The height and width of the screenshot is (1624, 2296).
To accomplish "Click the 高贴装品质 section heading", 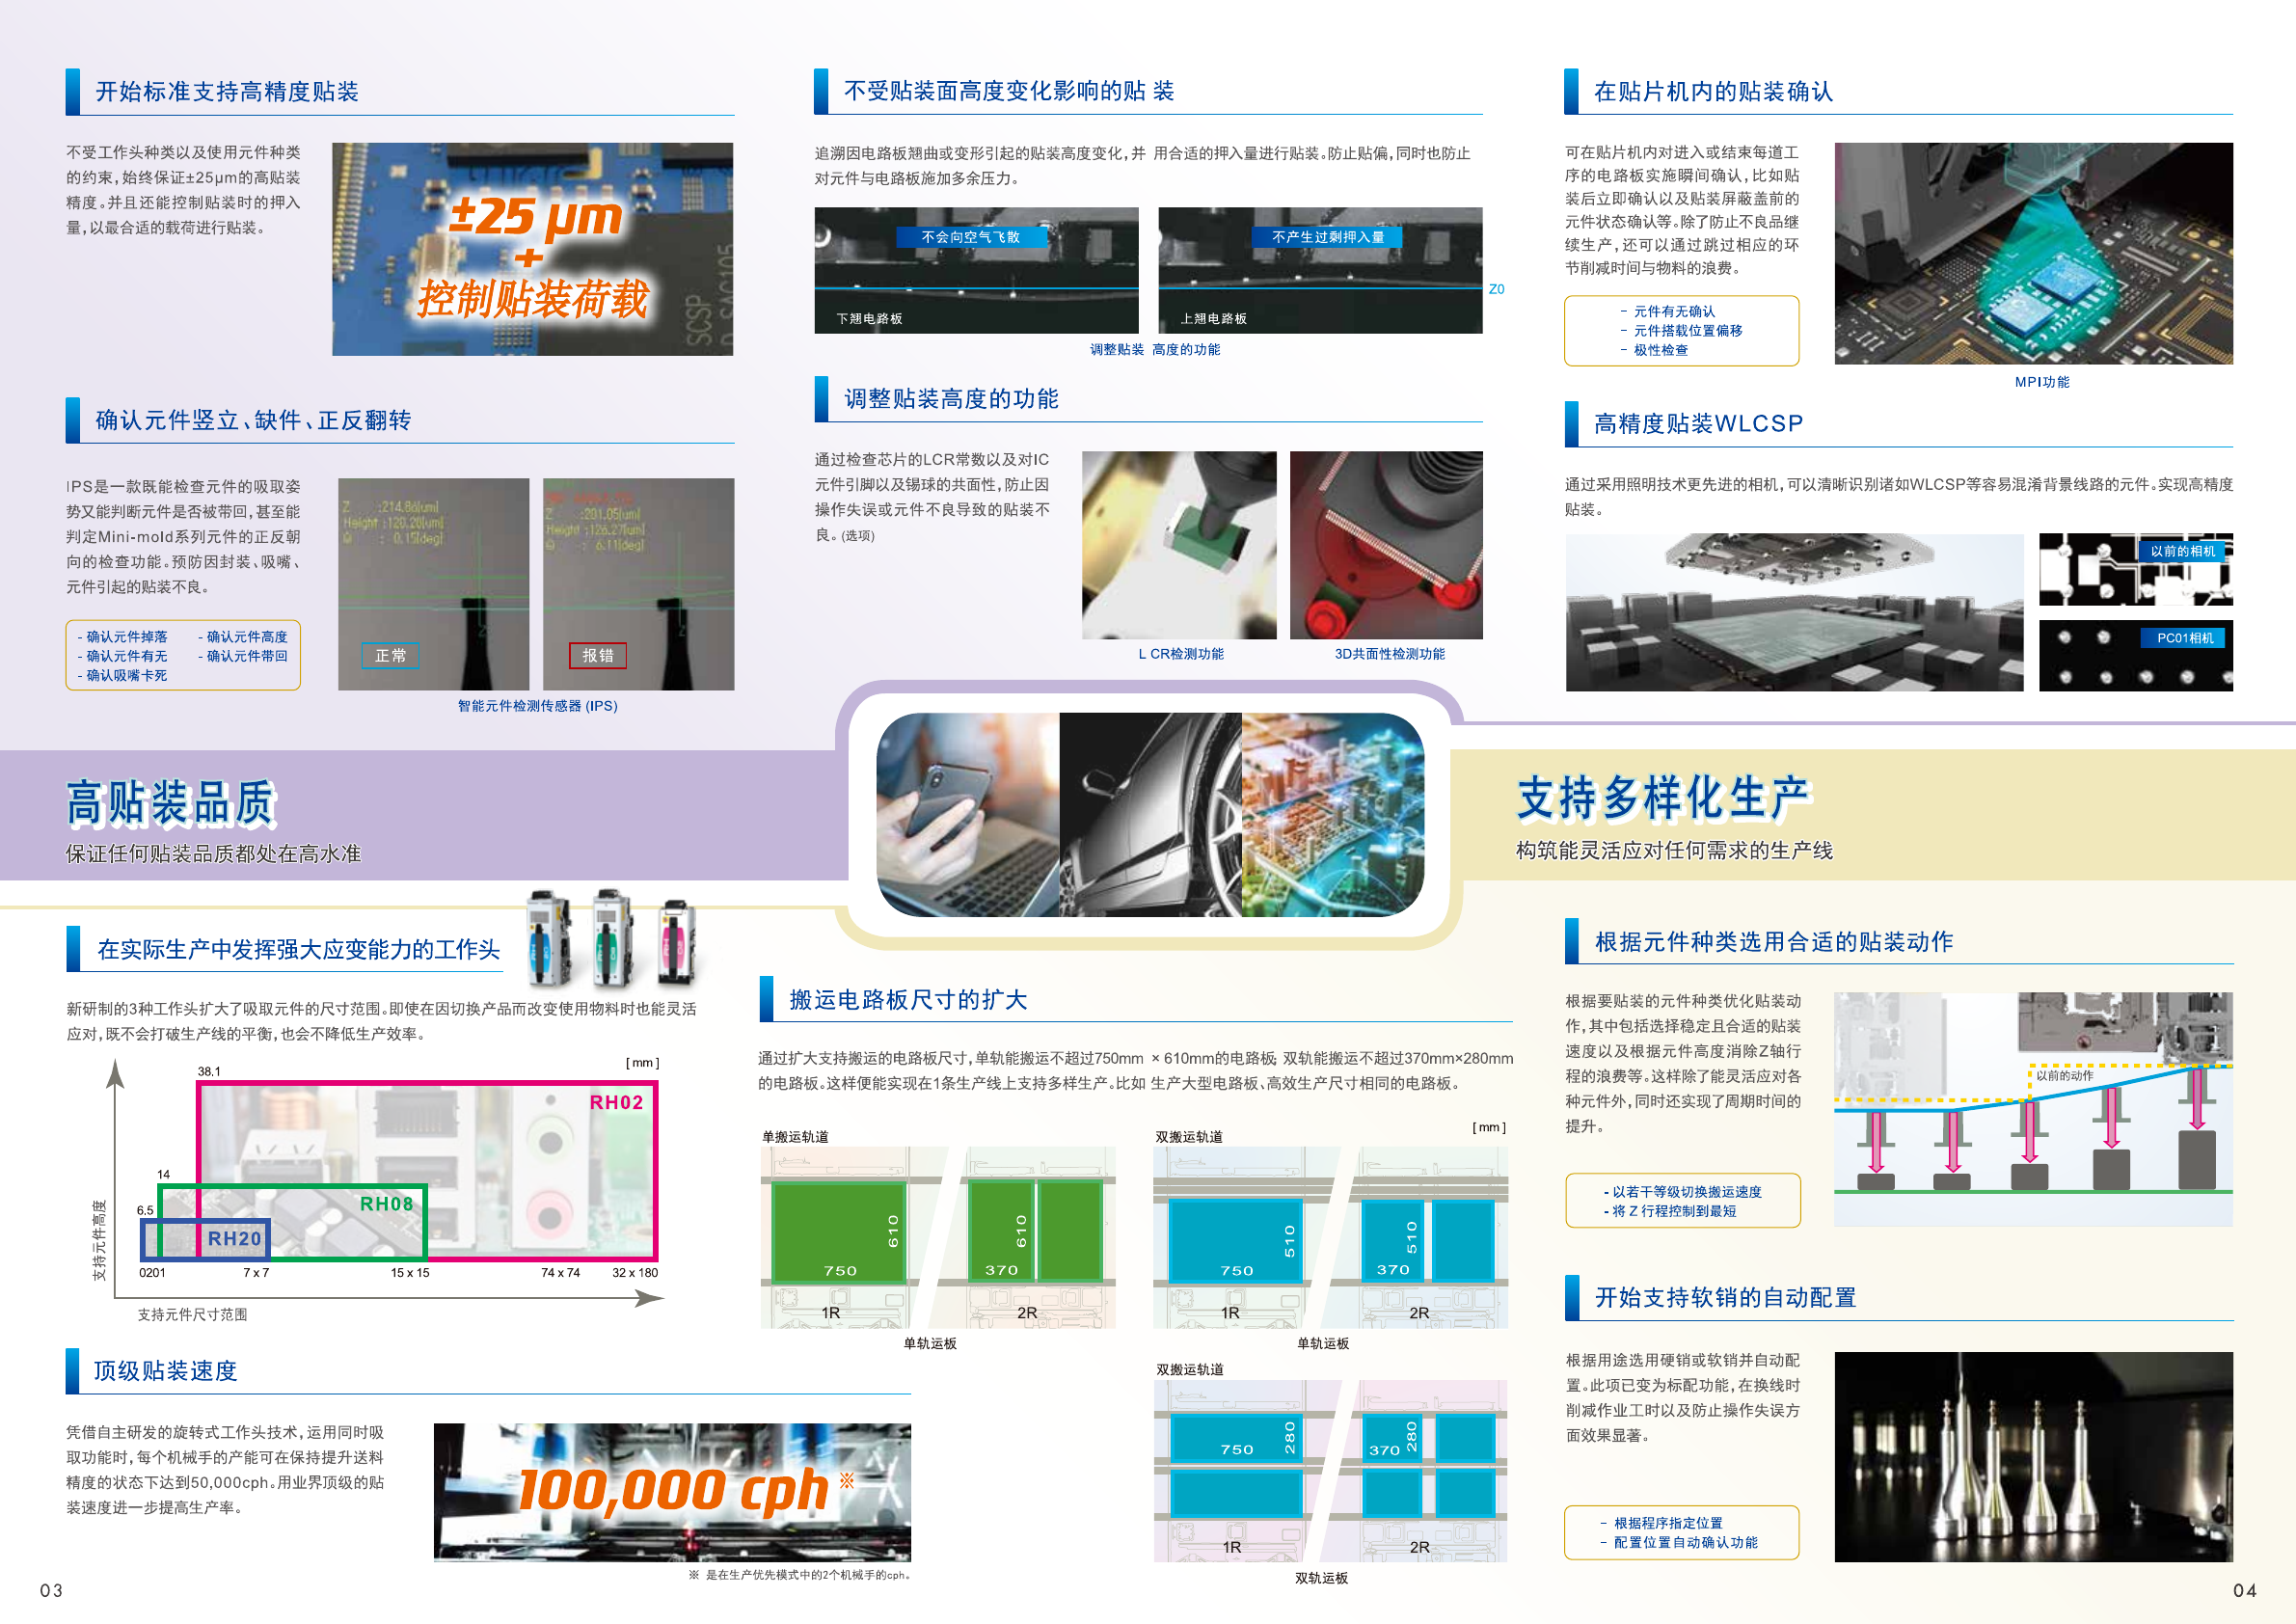I will click(x=171, y=803).
